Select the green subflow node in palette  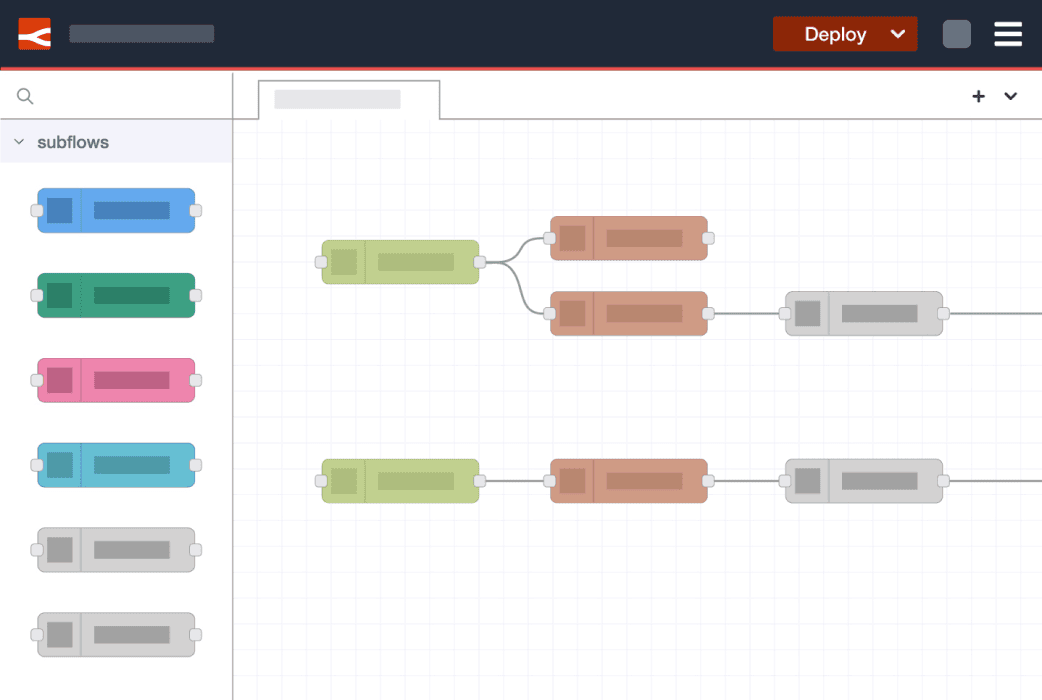click(x=116, y=295)
